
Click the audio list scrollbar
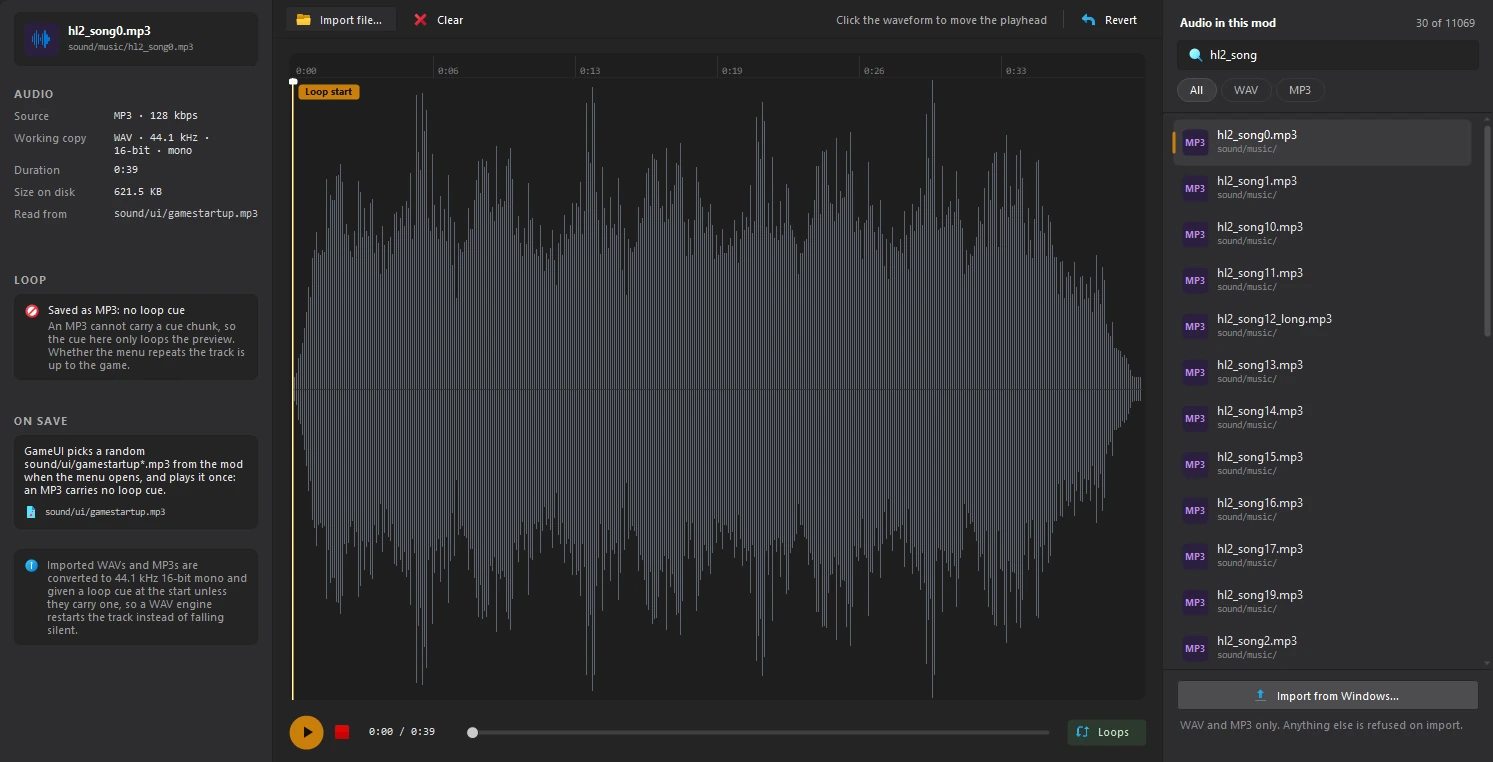pos(1487,230)
